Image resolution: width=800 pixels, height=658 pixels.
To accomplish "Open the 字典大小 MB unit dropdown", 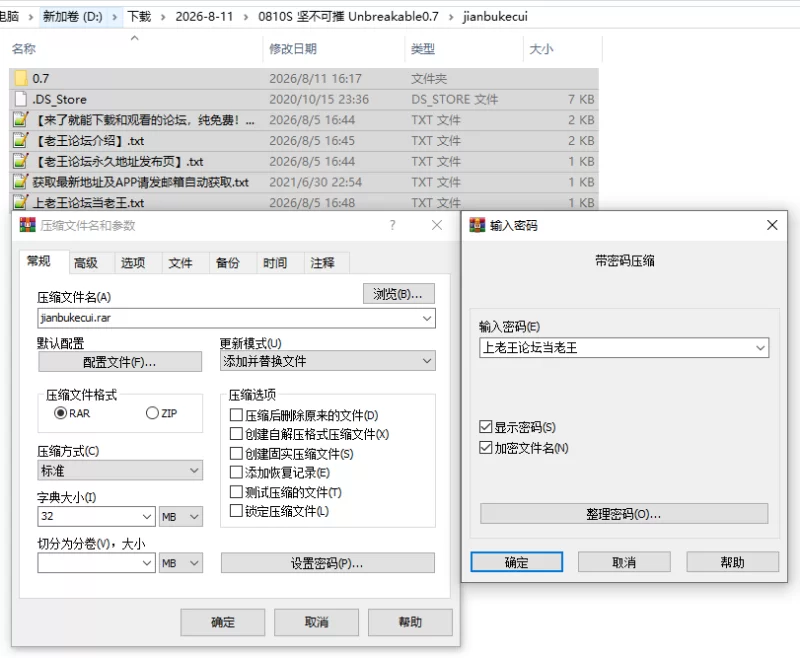I will 181,516.
